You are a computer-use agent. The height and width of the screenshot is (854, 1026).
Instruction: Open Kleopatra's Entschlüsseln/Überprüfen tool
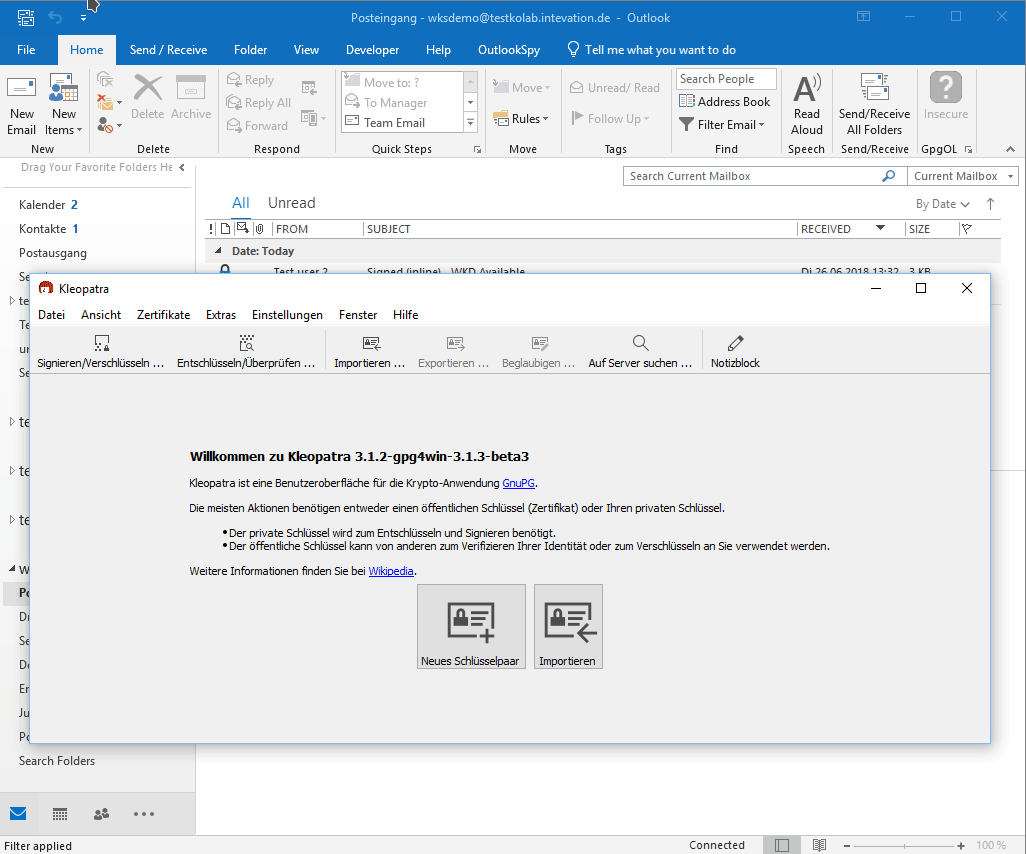(246, 351)
